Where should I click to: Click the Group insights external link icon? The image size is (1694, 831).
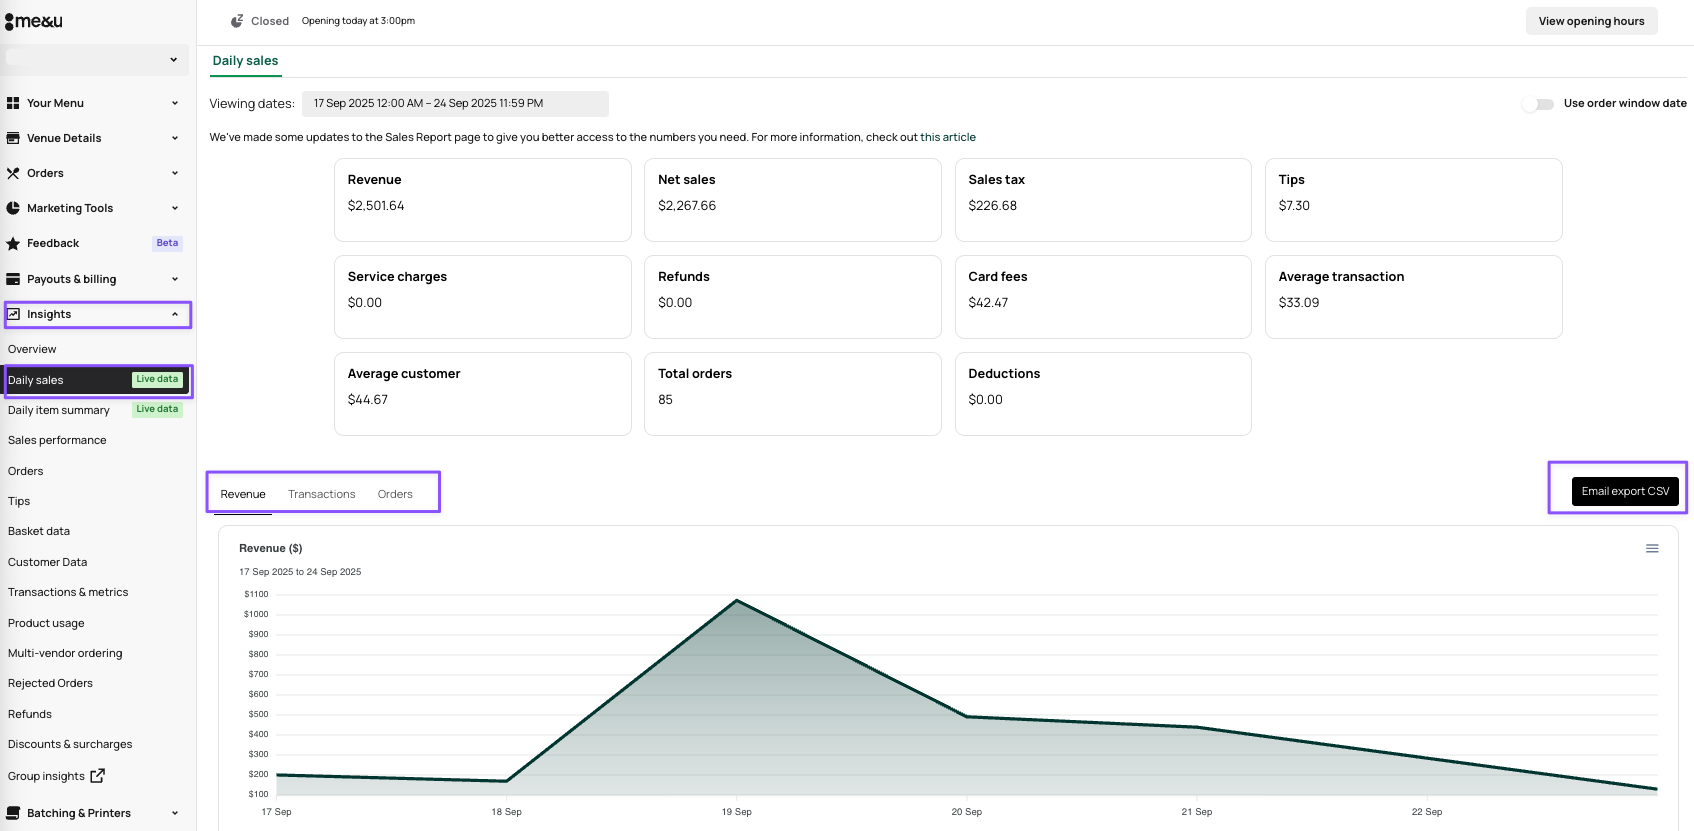point(97,776)
